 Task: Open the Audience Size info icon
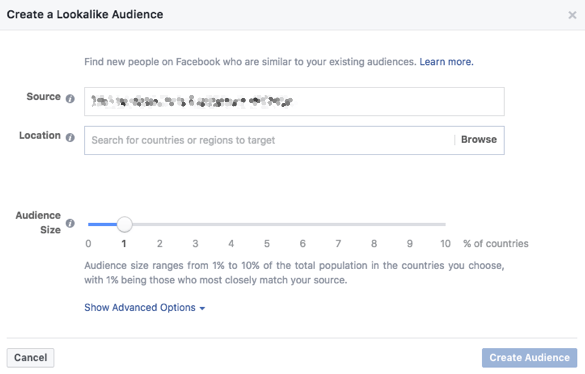pos(70,223)
